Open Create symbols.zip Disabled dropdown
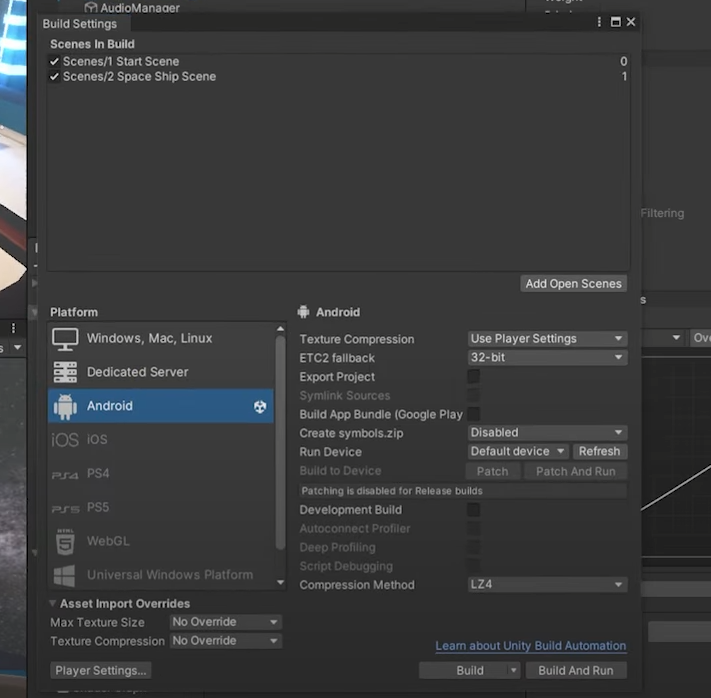This screenshot has height=698, width=711. click(547, 433)
